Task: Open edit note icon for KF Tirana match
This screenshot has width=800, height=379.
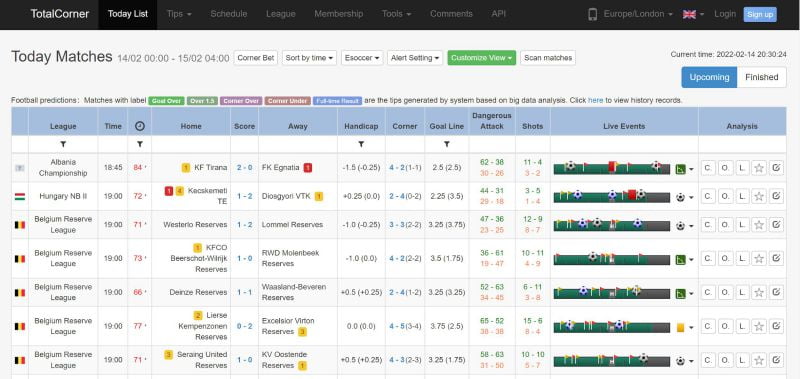Action: point(776,168)
